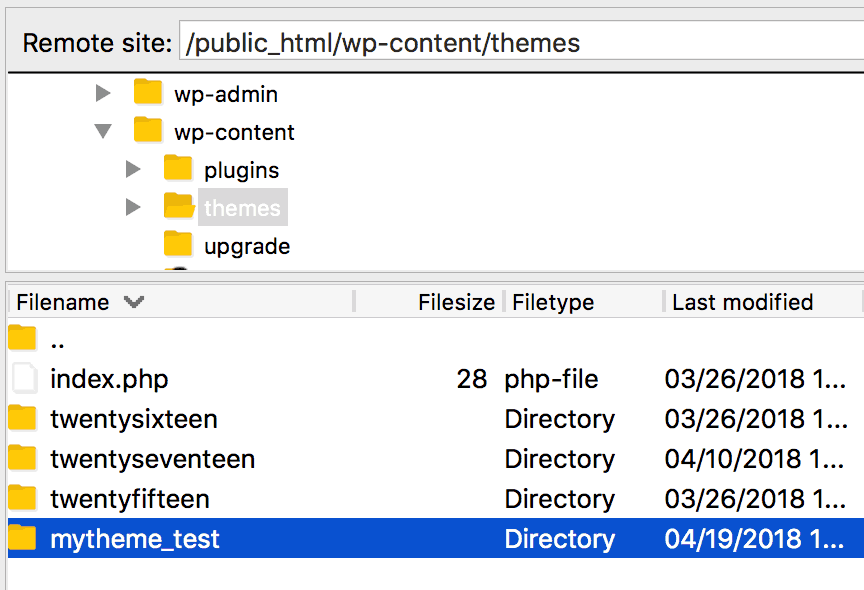Sort list by Last modified column
The width and height of the screenshot is (864, 590).
click(x=742, y=302)
